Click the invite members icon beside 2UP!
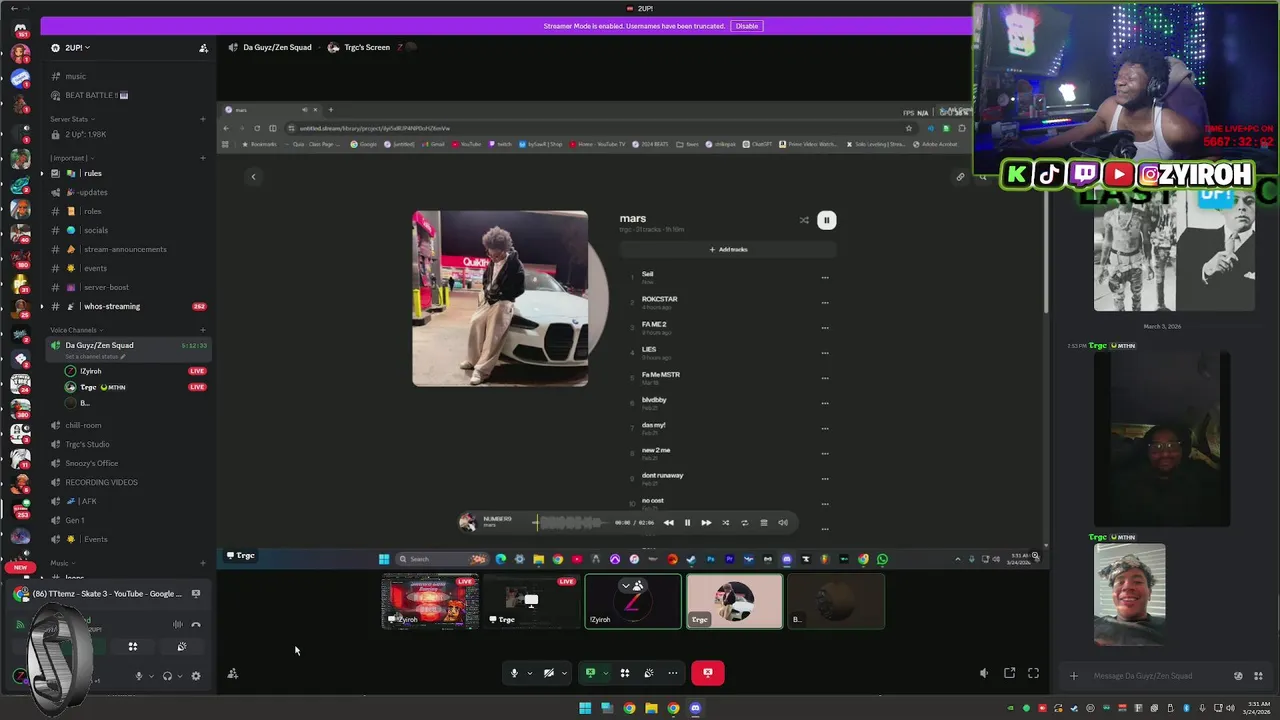This screenshot has width=1280, height=720. pyautogui.click(x=203, y=48)
